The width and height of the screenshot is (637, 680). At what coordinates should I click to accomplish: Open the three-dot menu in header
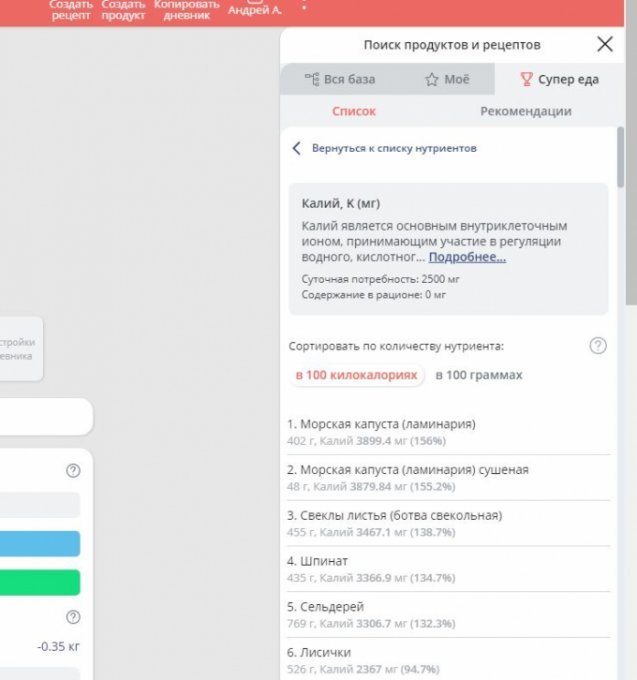coord(304,7)
